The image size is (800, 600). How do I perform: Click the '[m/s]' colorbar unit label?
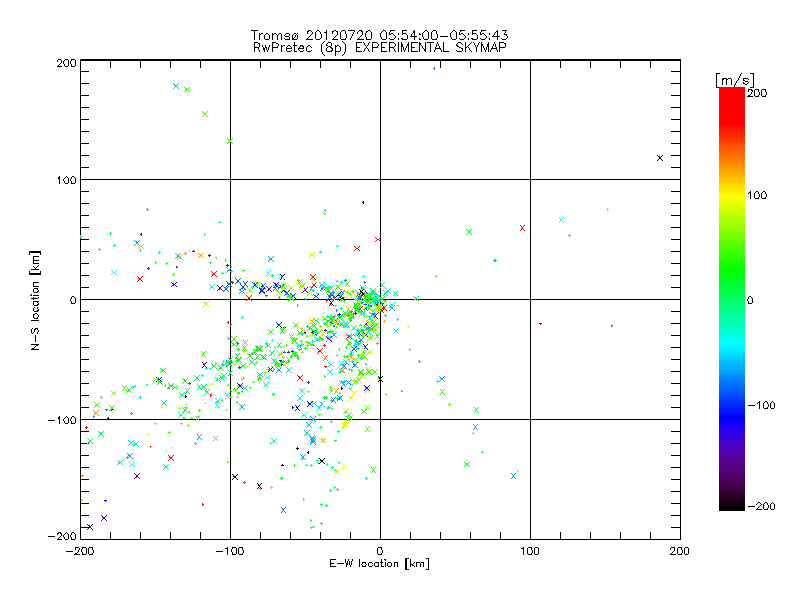(x=735, y=80)
